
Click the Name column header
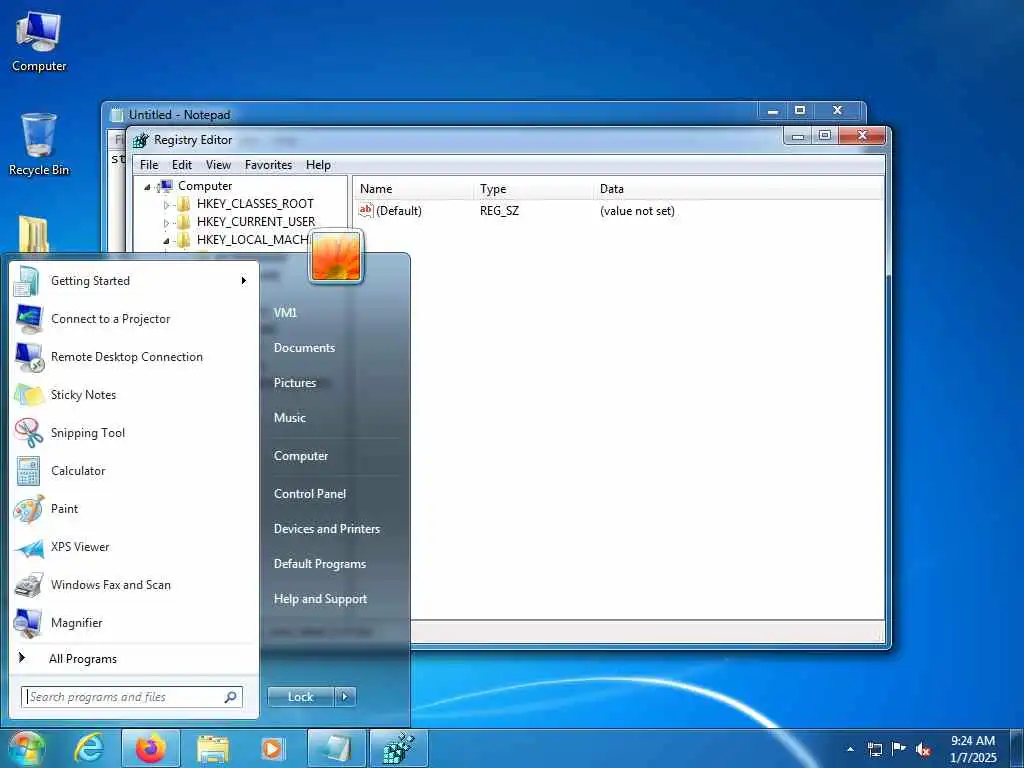coord(413,189)
